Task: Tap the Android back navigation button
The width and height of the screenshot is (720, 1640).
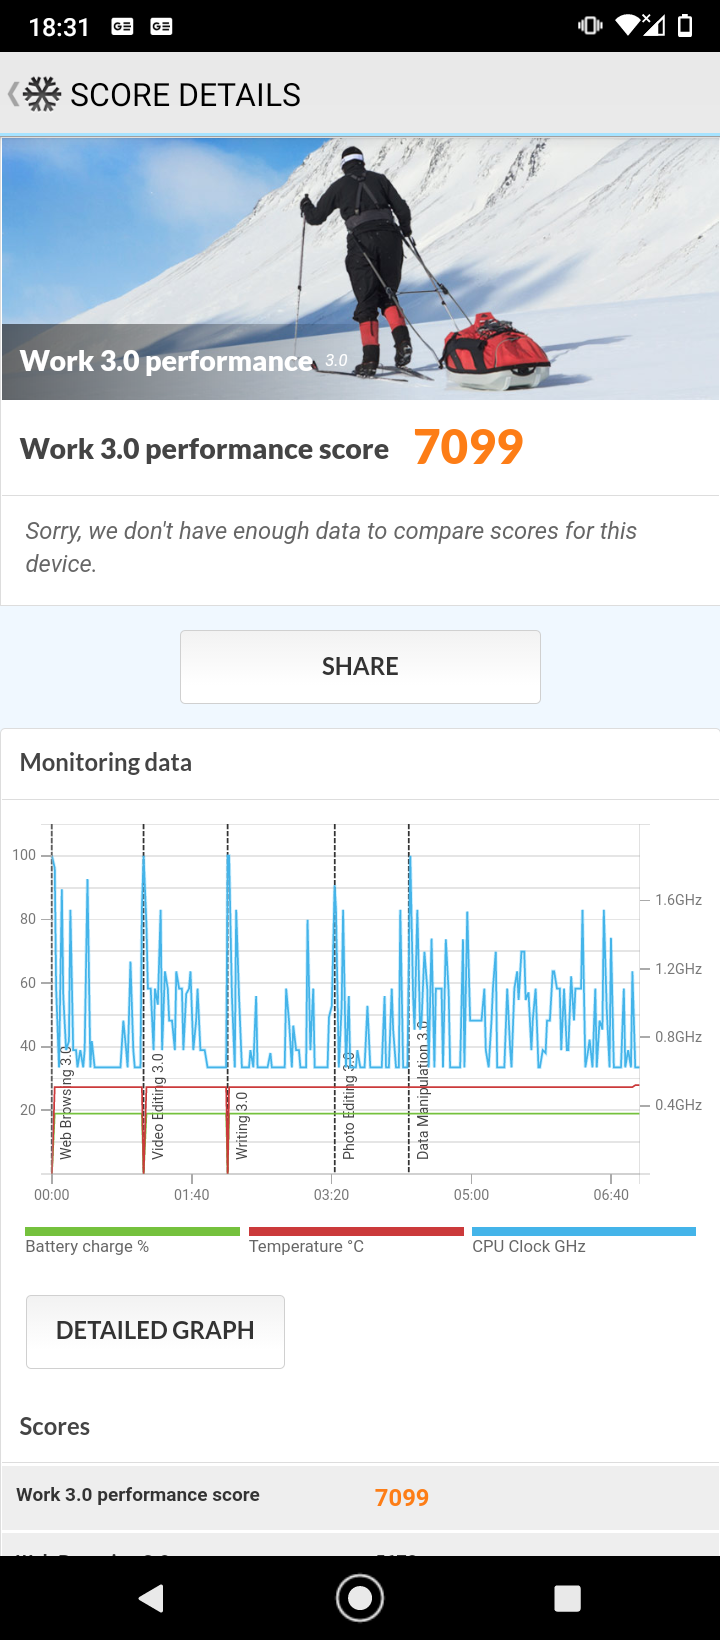Action: tap(151, 1598)
